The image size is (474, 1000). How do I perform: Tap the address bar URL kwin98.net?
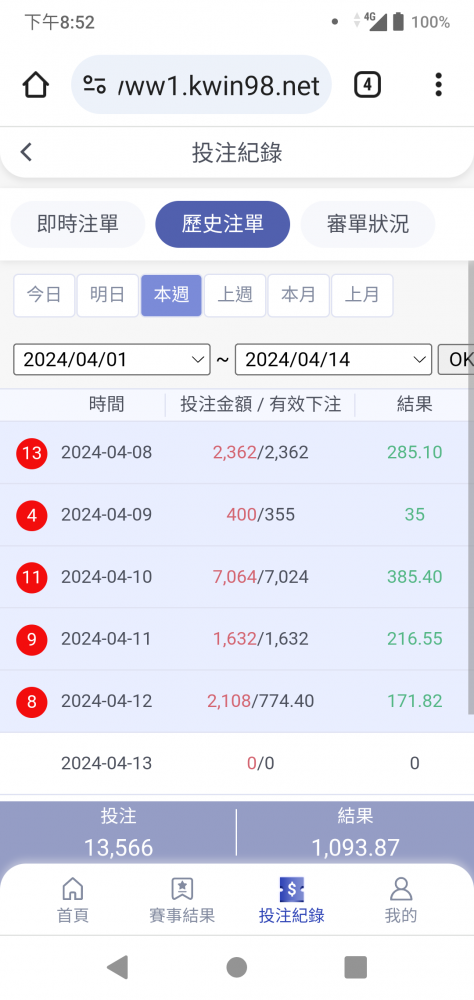pos(219,85)
